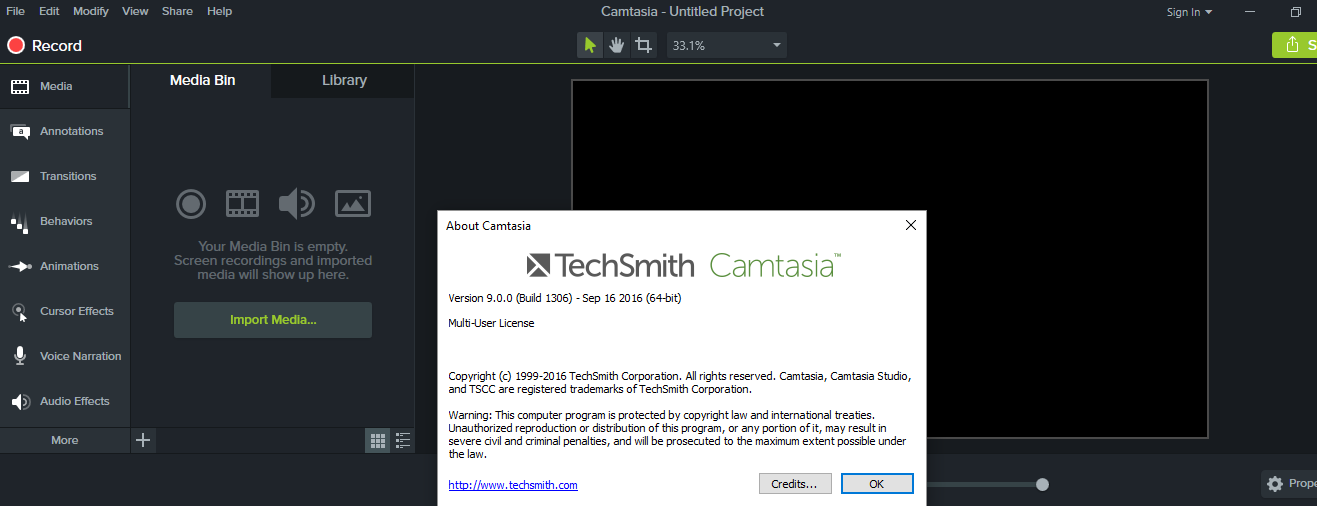Image resolution: width=1317 pixels, height=506 pixels.
Task: Click the image picture icon in bin
Action: tap(353, 204)
